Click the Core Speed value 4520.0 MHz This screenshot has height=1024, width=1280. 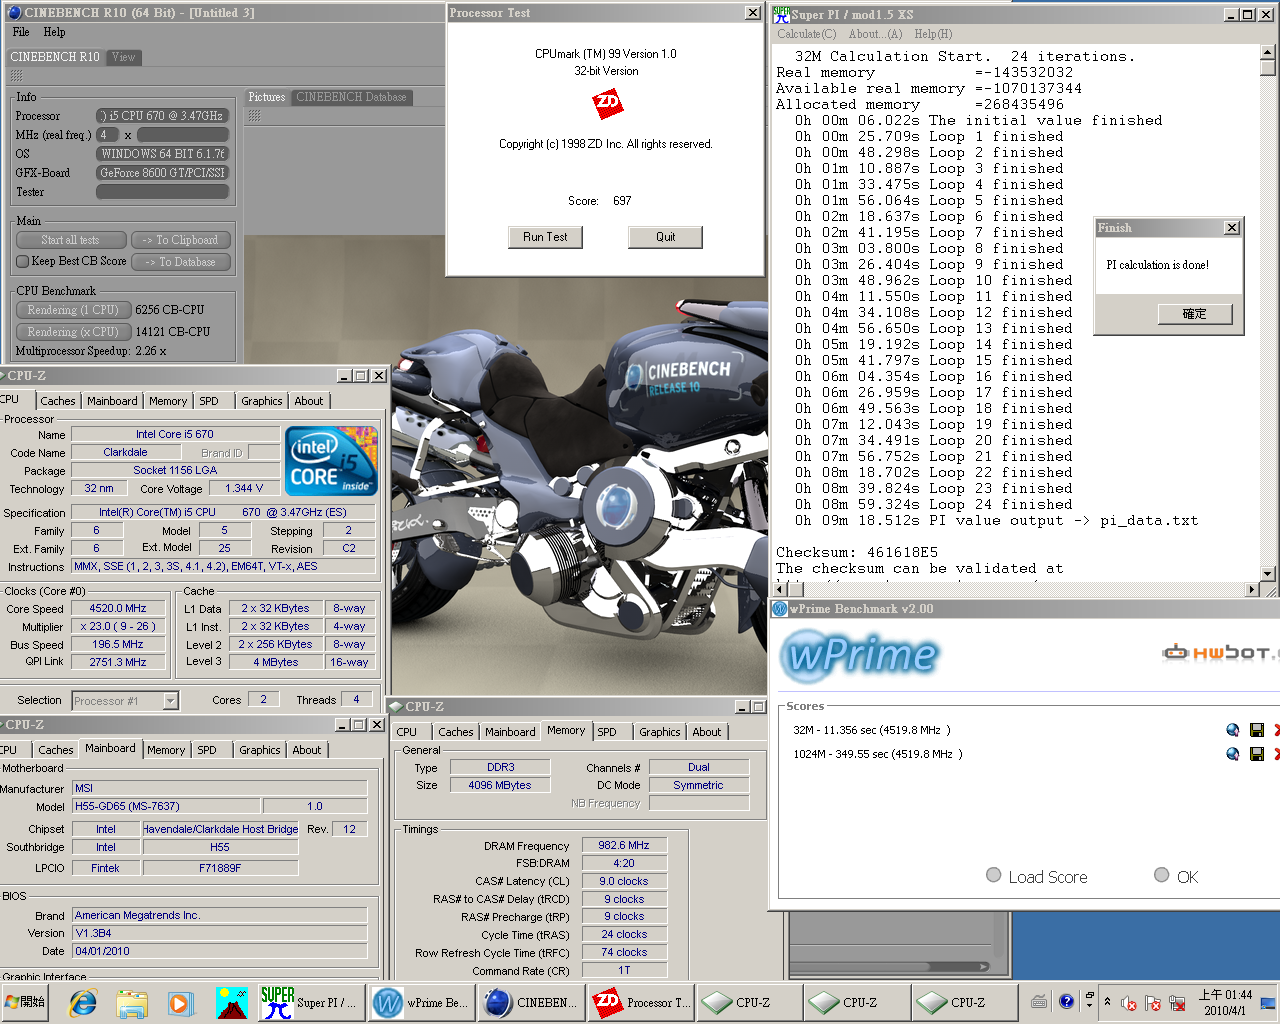(118, 608)
